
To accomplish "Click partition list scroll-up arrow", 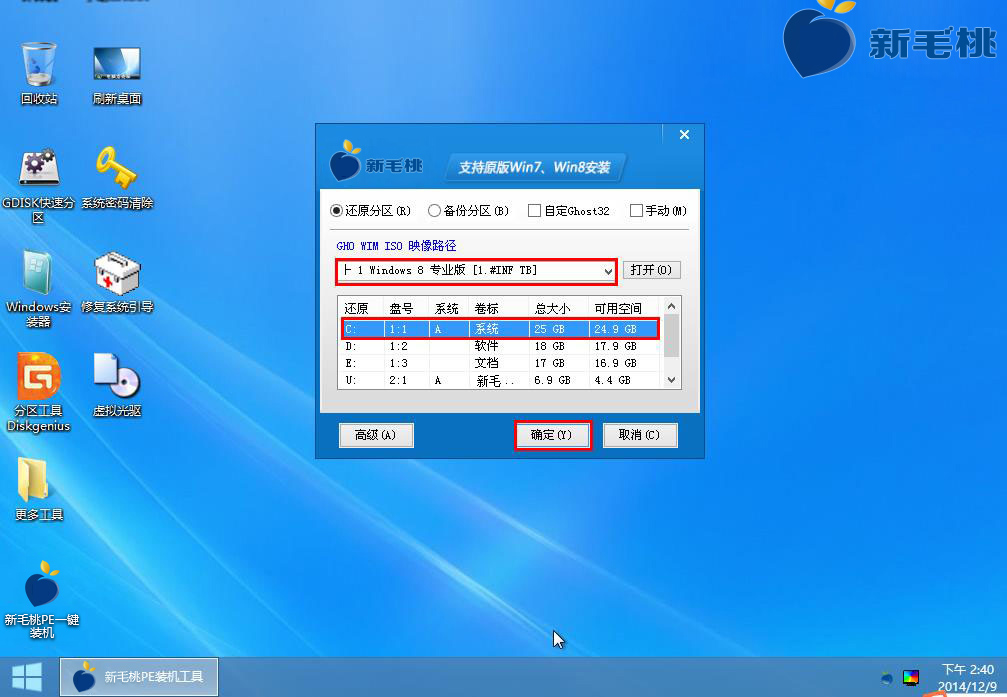I will pyautogui.click(x=671, y=306).
